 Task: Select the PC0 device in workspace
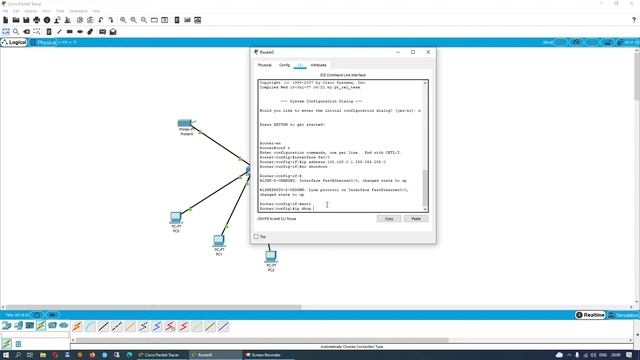(x=176, y=218)
